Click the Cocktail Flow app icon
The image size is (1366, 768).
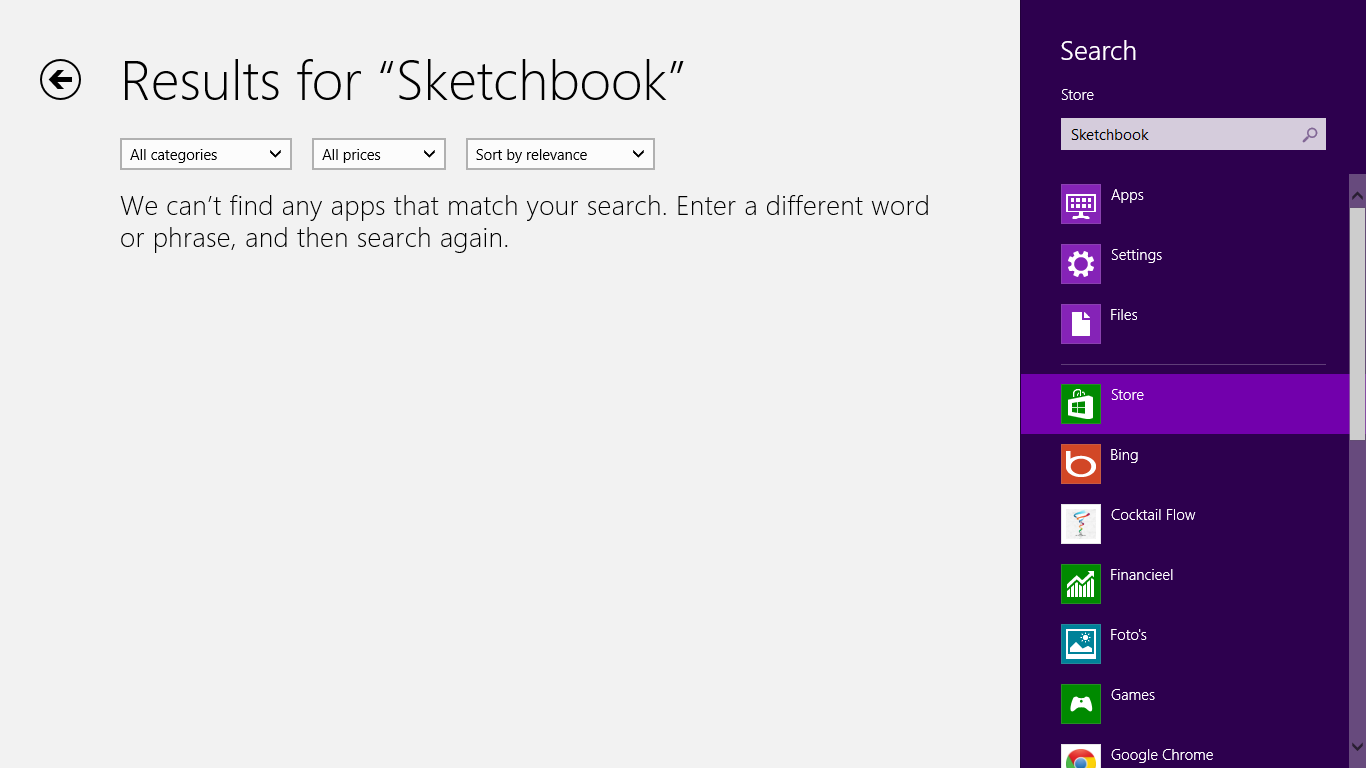pos(1081,524)
